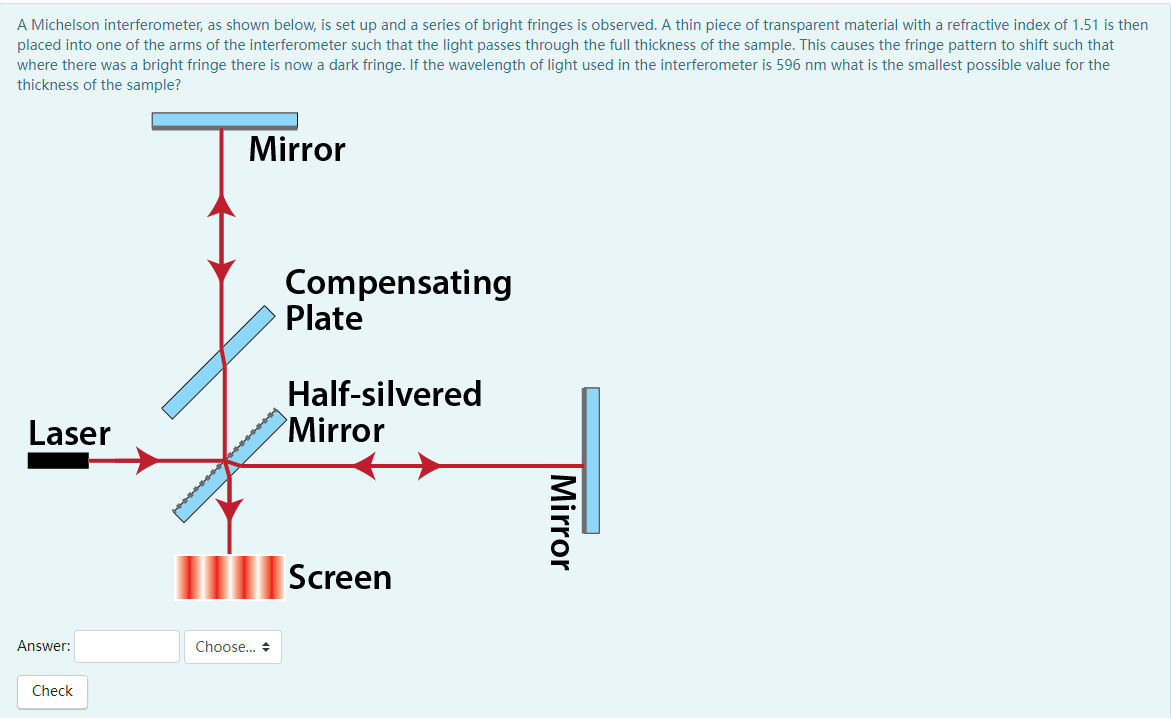Click the Answer input field
Screen dimensions: 1171x718
coord(126,646)
